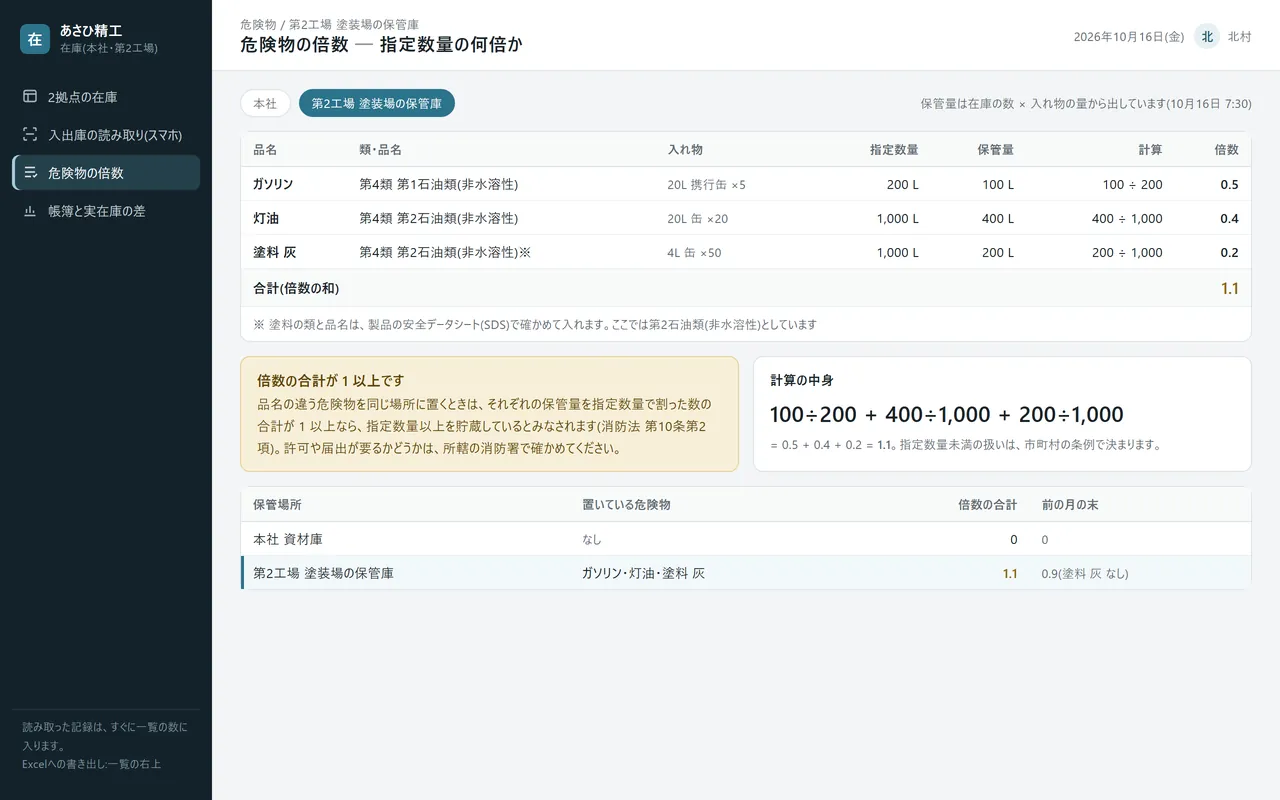Image resolution: width=1280 pixels, height=800 pixels.
Task: Click the 2拠点の在庫 table icon
Action: [x=30, y=97]
